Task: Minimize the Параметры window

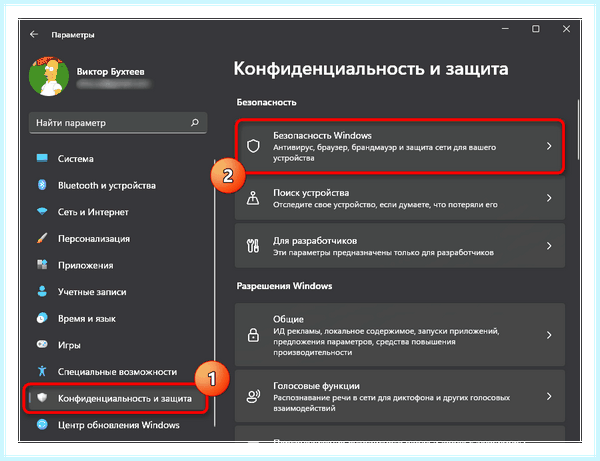Action: coord(505,29)
